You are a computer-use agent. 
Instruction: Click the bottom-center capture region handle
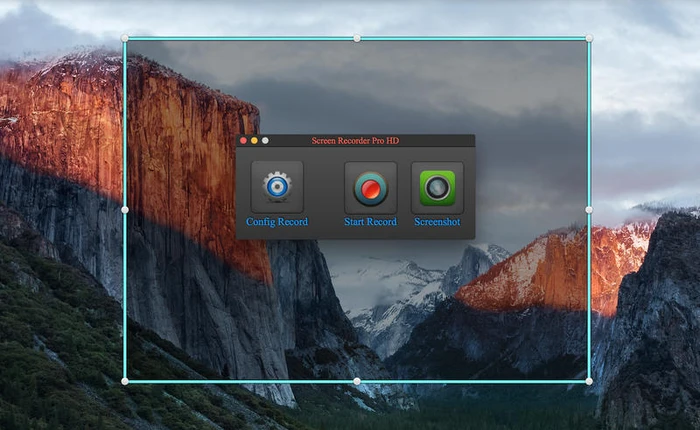(357, 381)
